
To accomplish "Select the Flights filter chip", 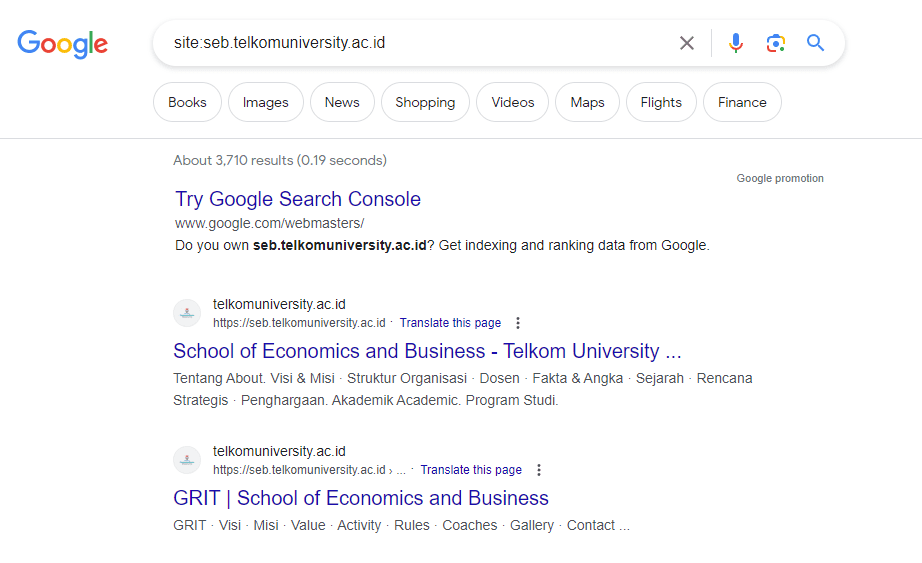I will [662, 102].
